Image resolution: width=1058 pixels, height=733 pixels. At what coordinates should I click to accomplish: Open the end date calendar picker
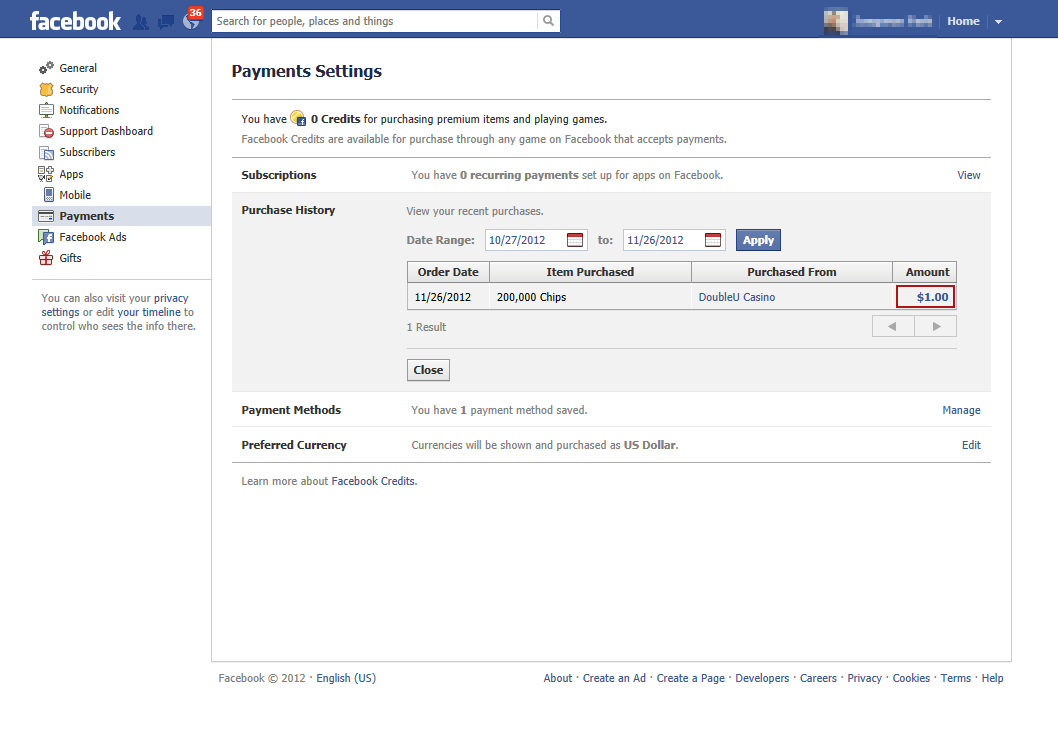(x=713, y=240)
